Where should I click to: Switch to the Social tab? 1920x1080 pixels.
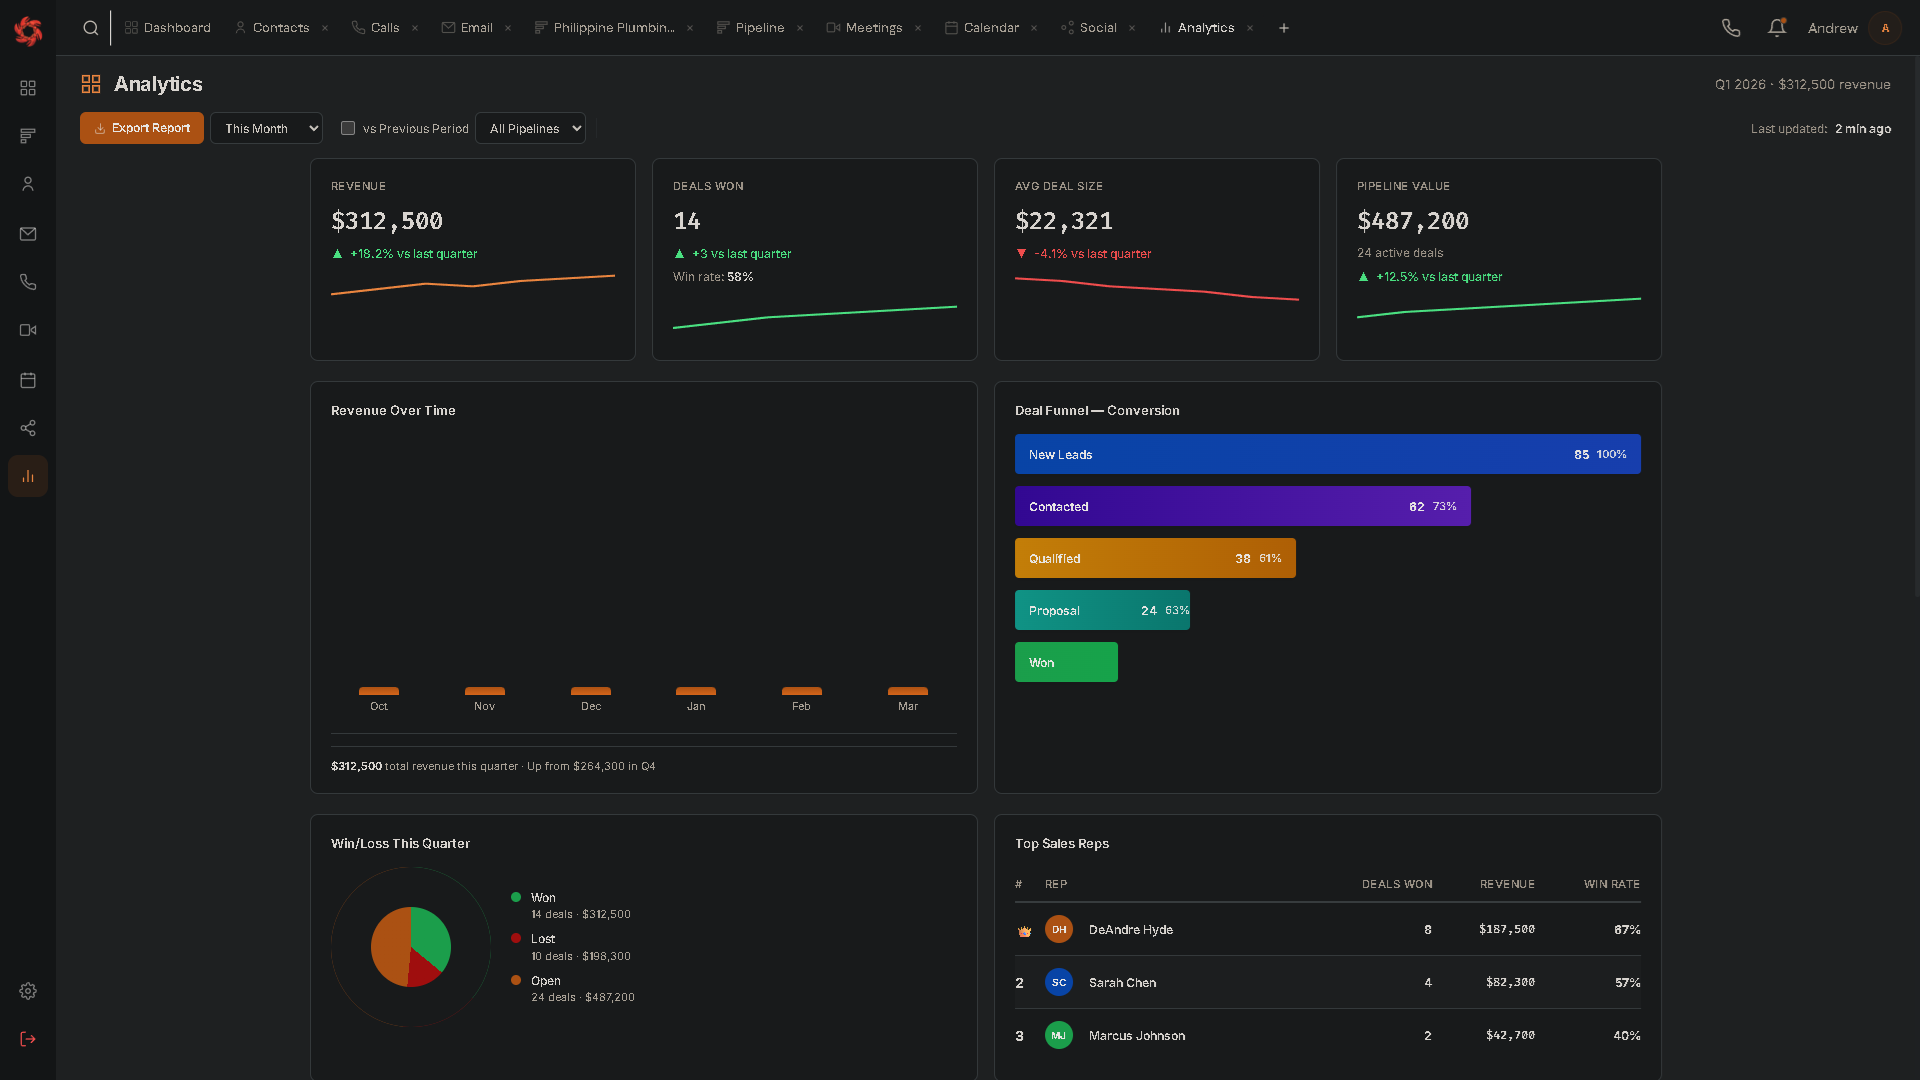click(1089, 28)
